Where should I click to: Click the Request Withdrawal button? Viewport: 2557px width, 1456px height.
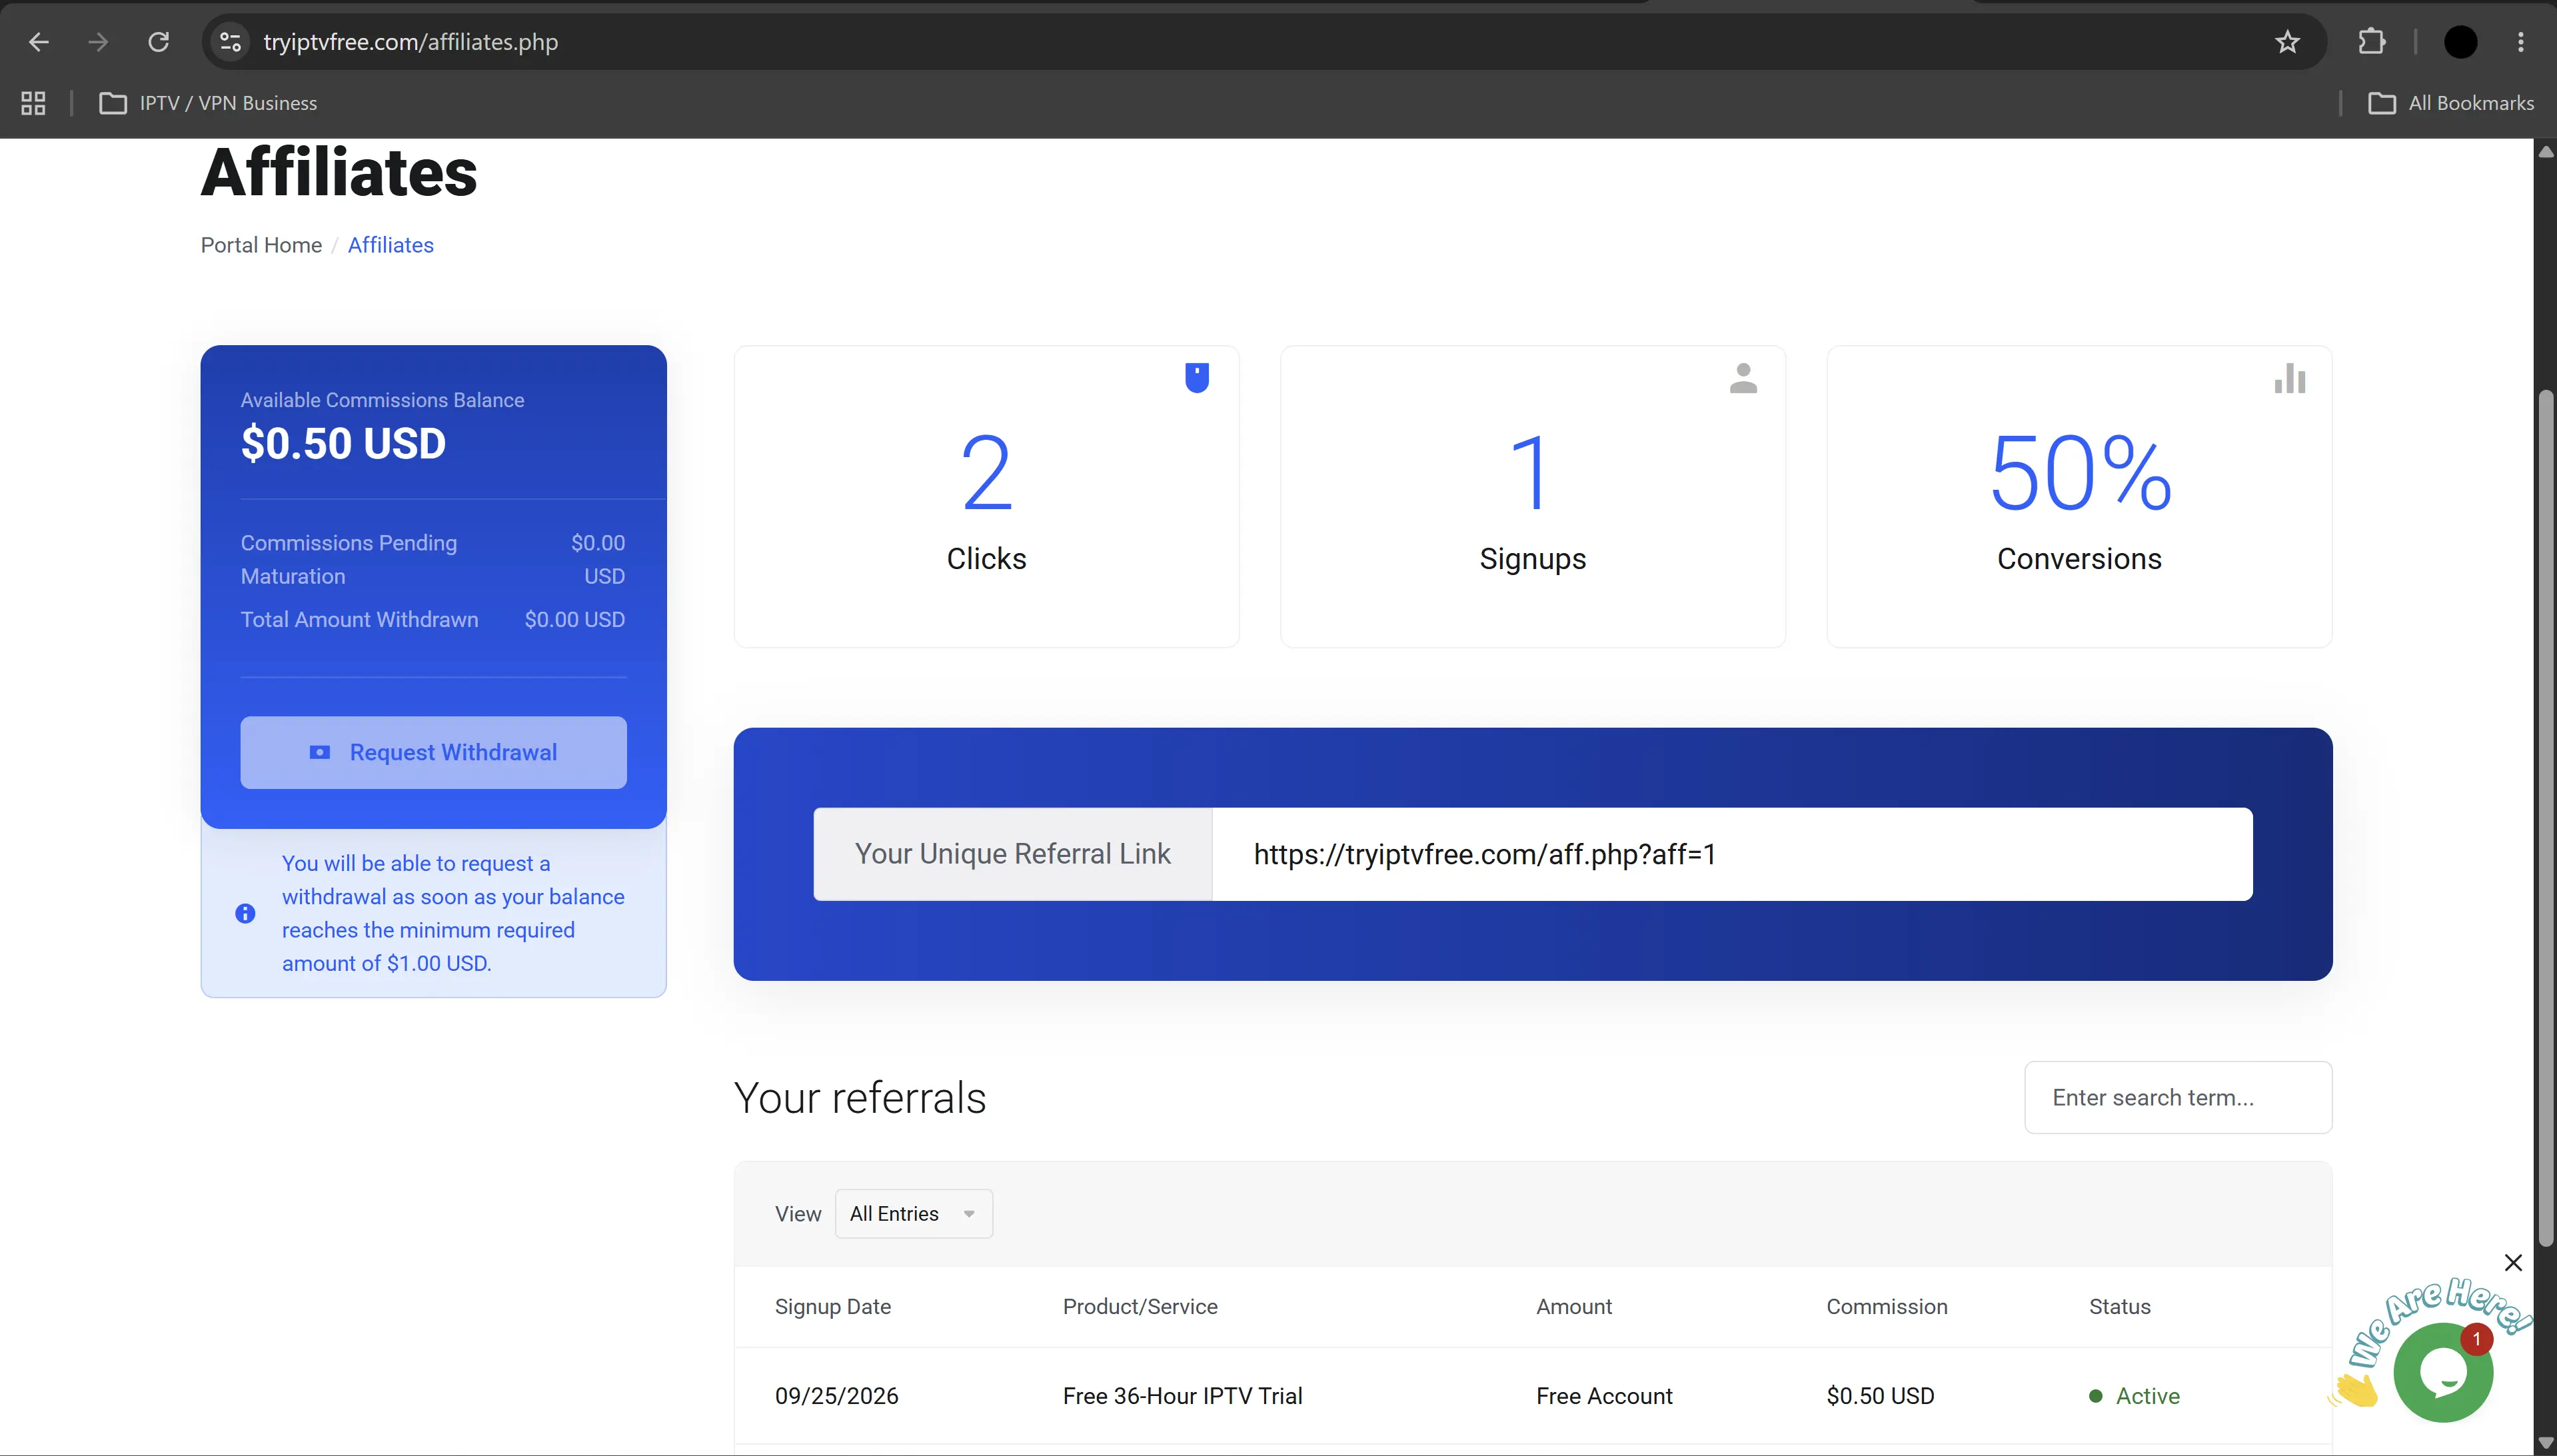[x=433, y=752]
